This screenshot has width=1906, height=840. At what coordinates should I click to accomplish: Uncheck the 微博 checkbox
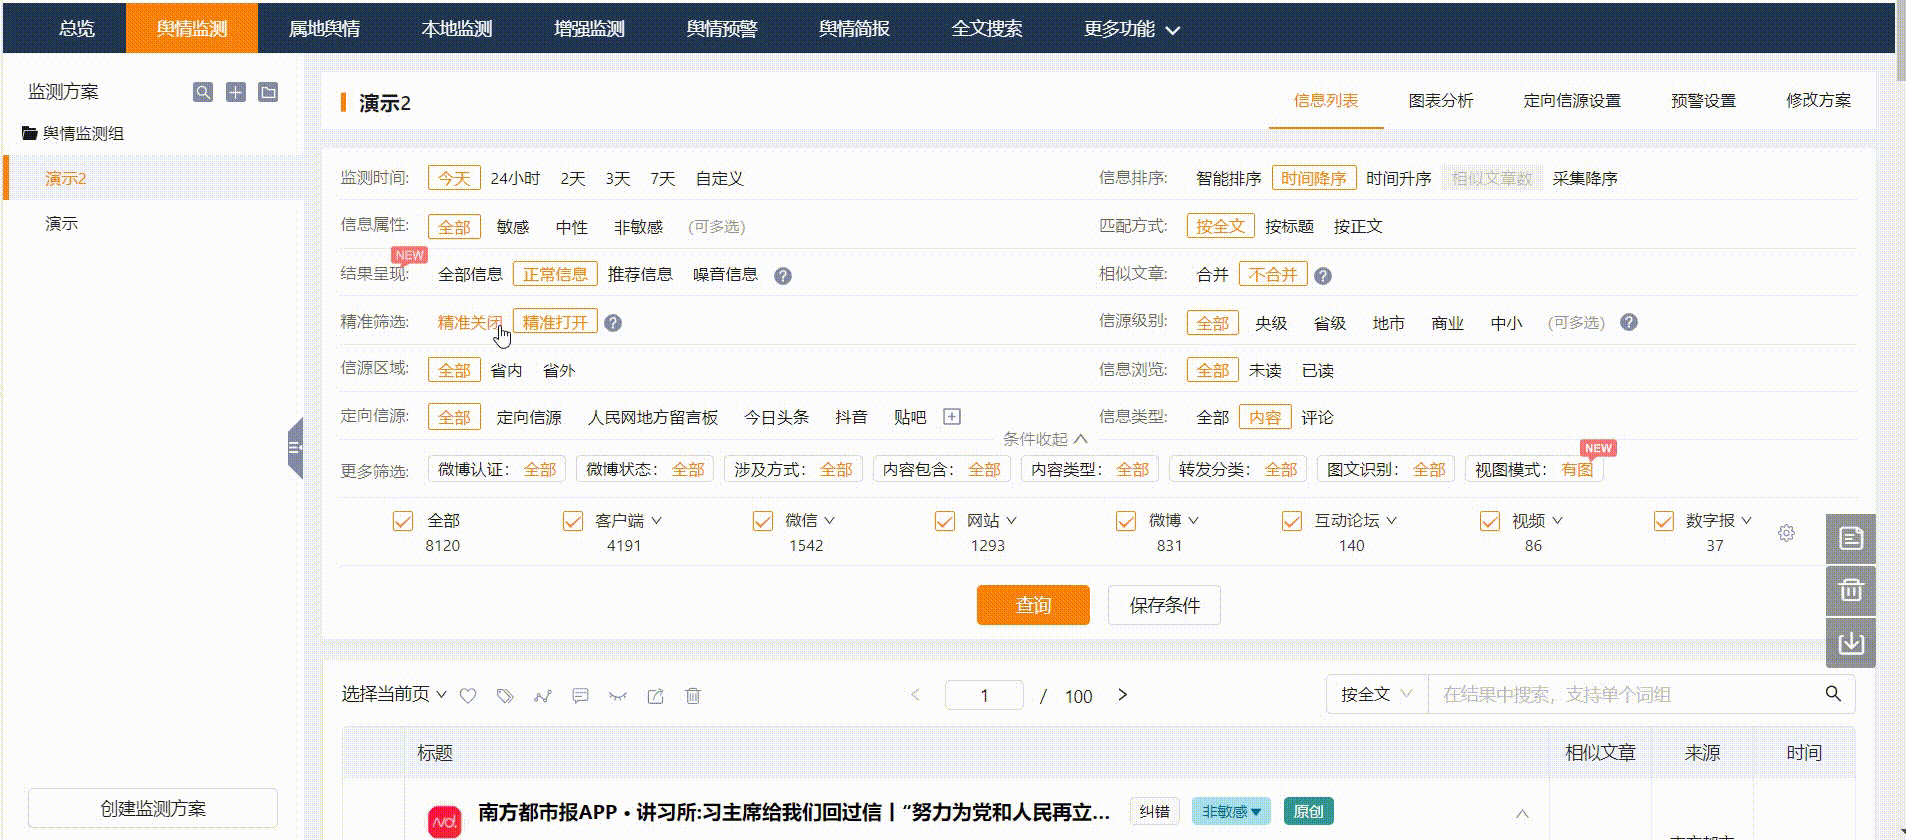point(1126,521)
